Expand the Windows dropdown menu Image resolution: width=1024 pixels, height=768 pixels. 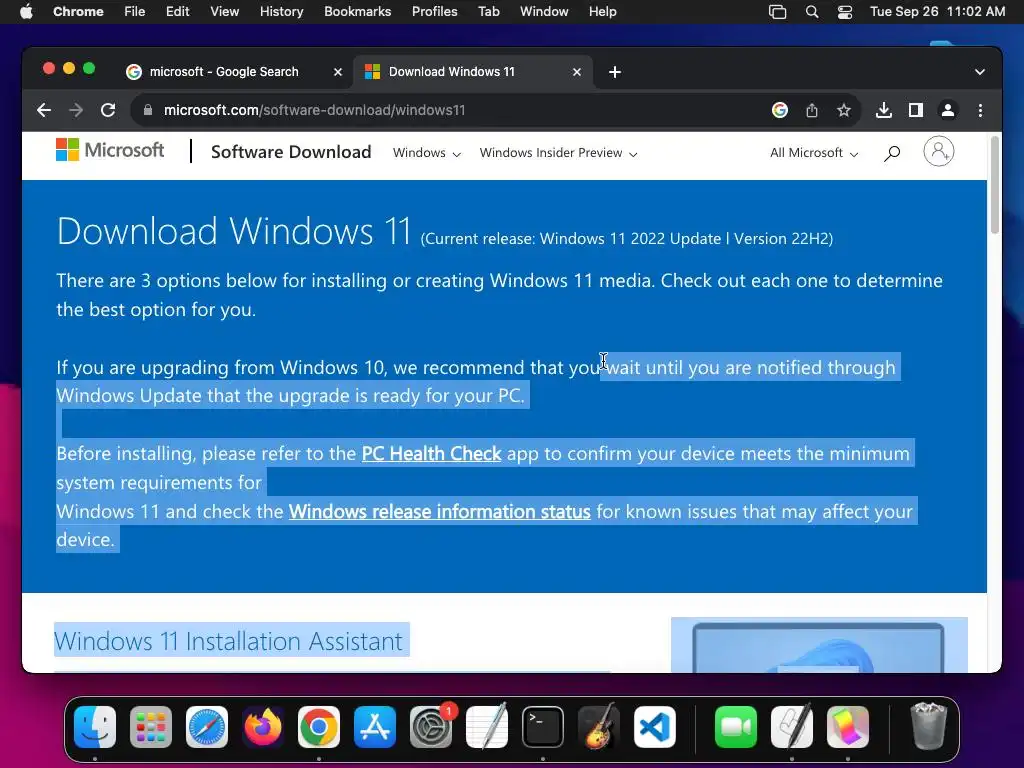[426, 153]
